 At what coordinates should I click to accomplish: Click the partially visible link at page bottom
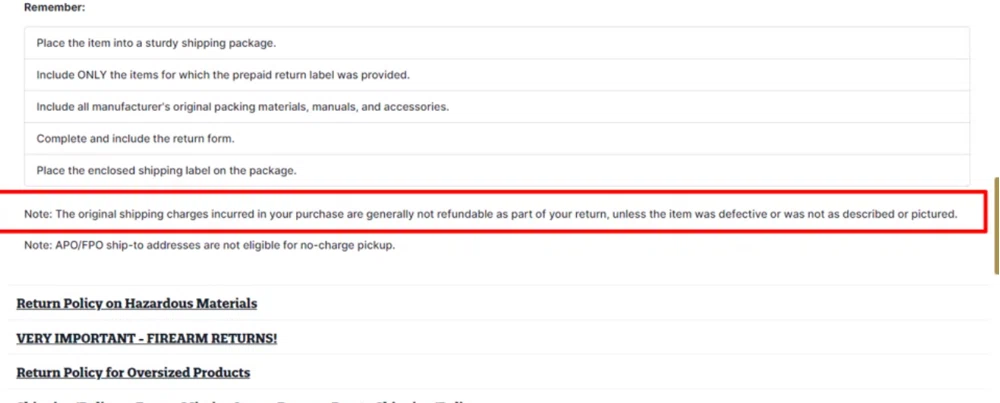pyautogui.click(x=242, y=400)
